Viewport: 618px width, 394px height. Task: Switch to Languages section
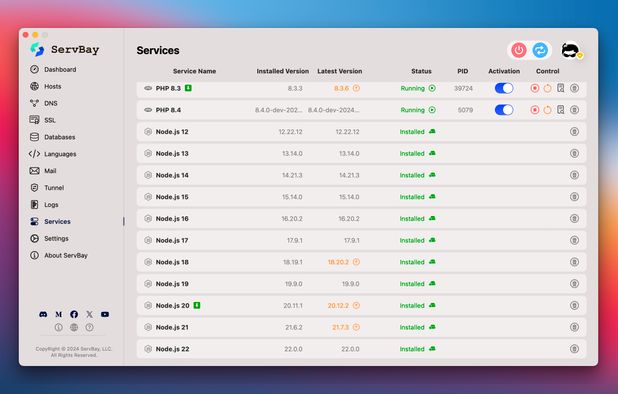[x=53, y=154]
